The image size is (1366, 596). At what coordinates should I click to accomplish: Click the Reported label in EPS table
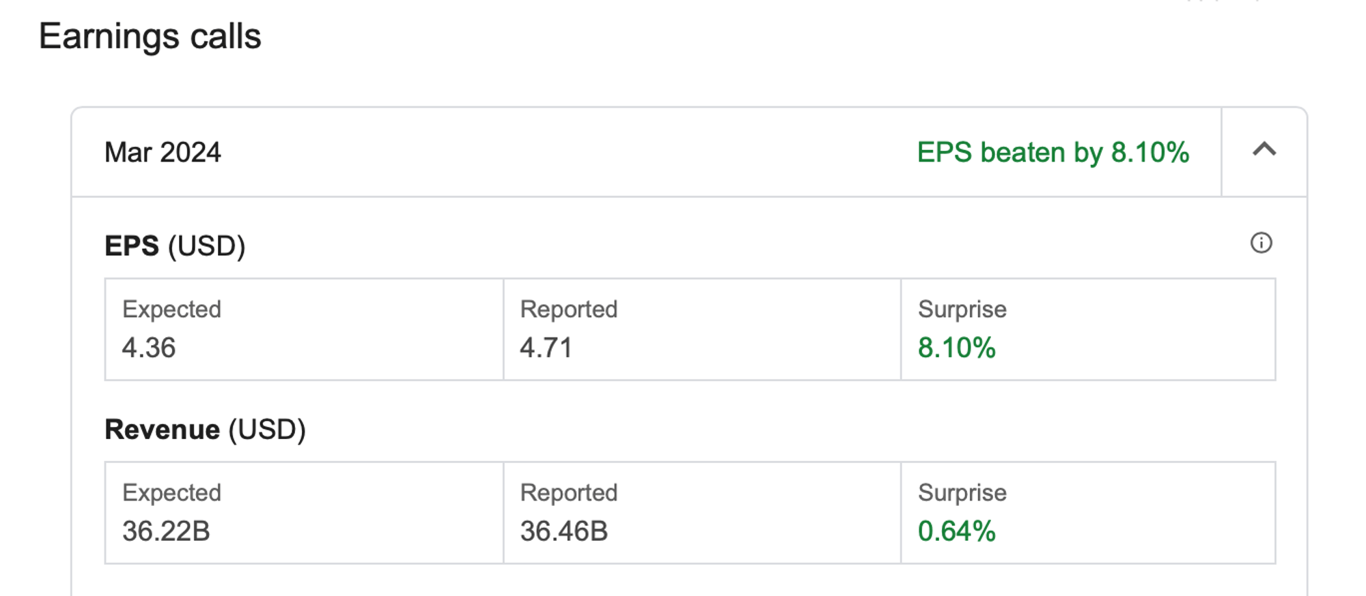(x=568, y=310)
